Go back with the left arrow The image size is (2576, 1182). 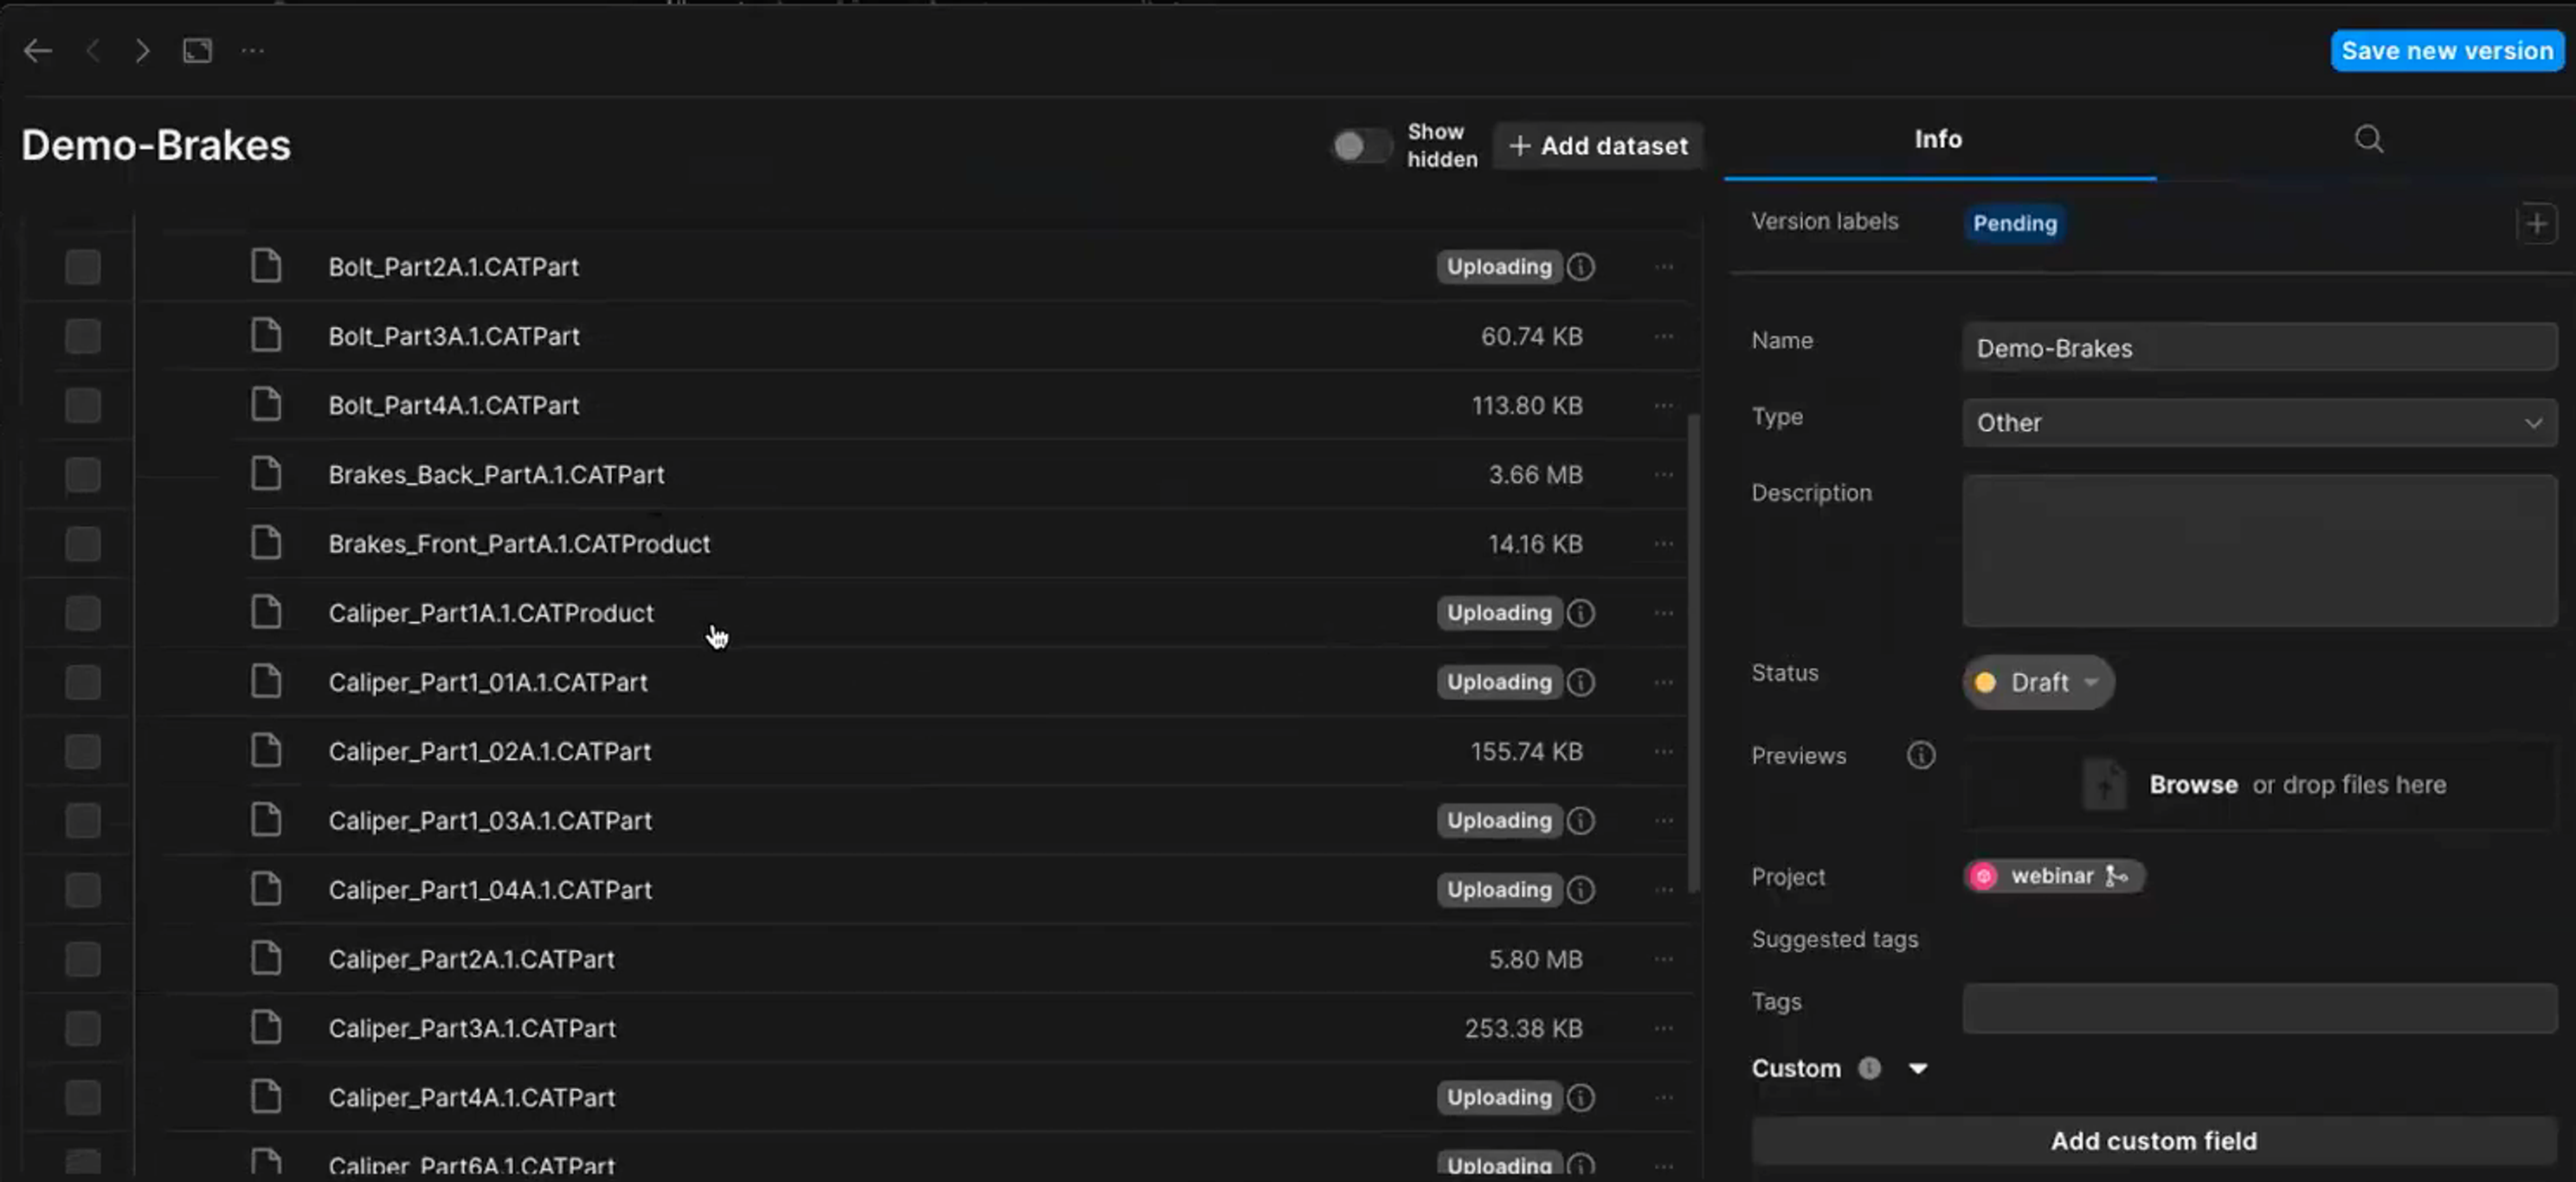[37, 50]
